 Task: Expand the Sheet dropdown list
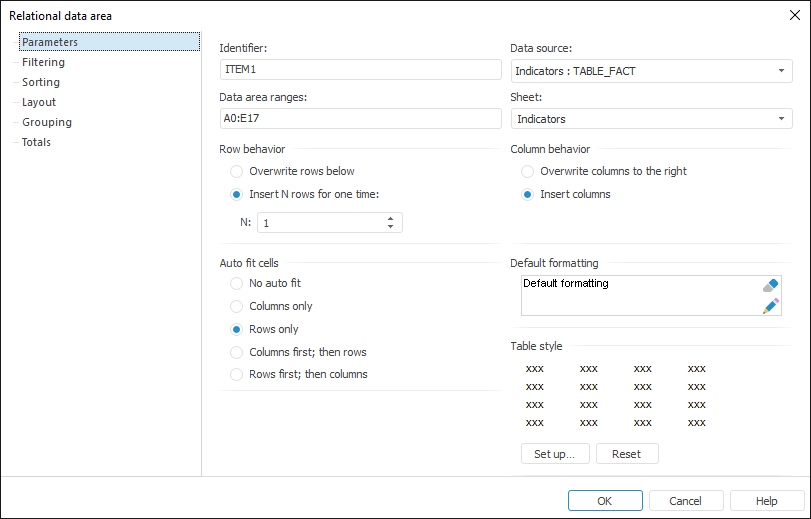780,119
